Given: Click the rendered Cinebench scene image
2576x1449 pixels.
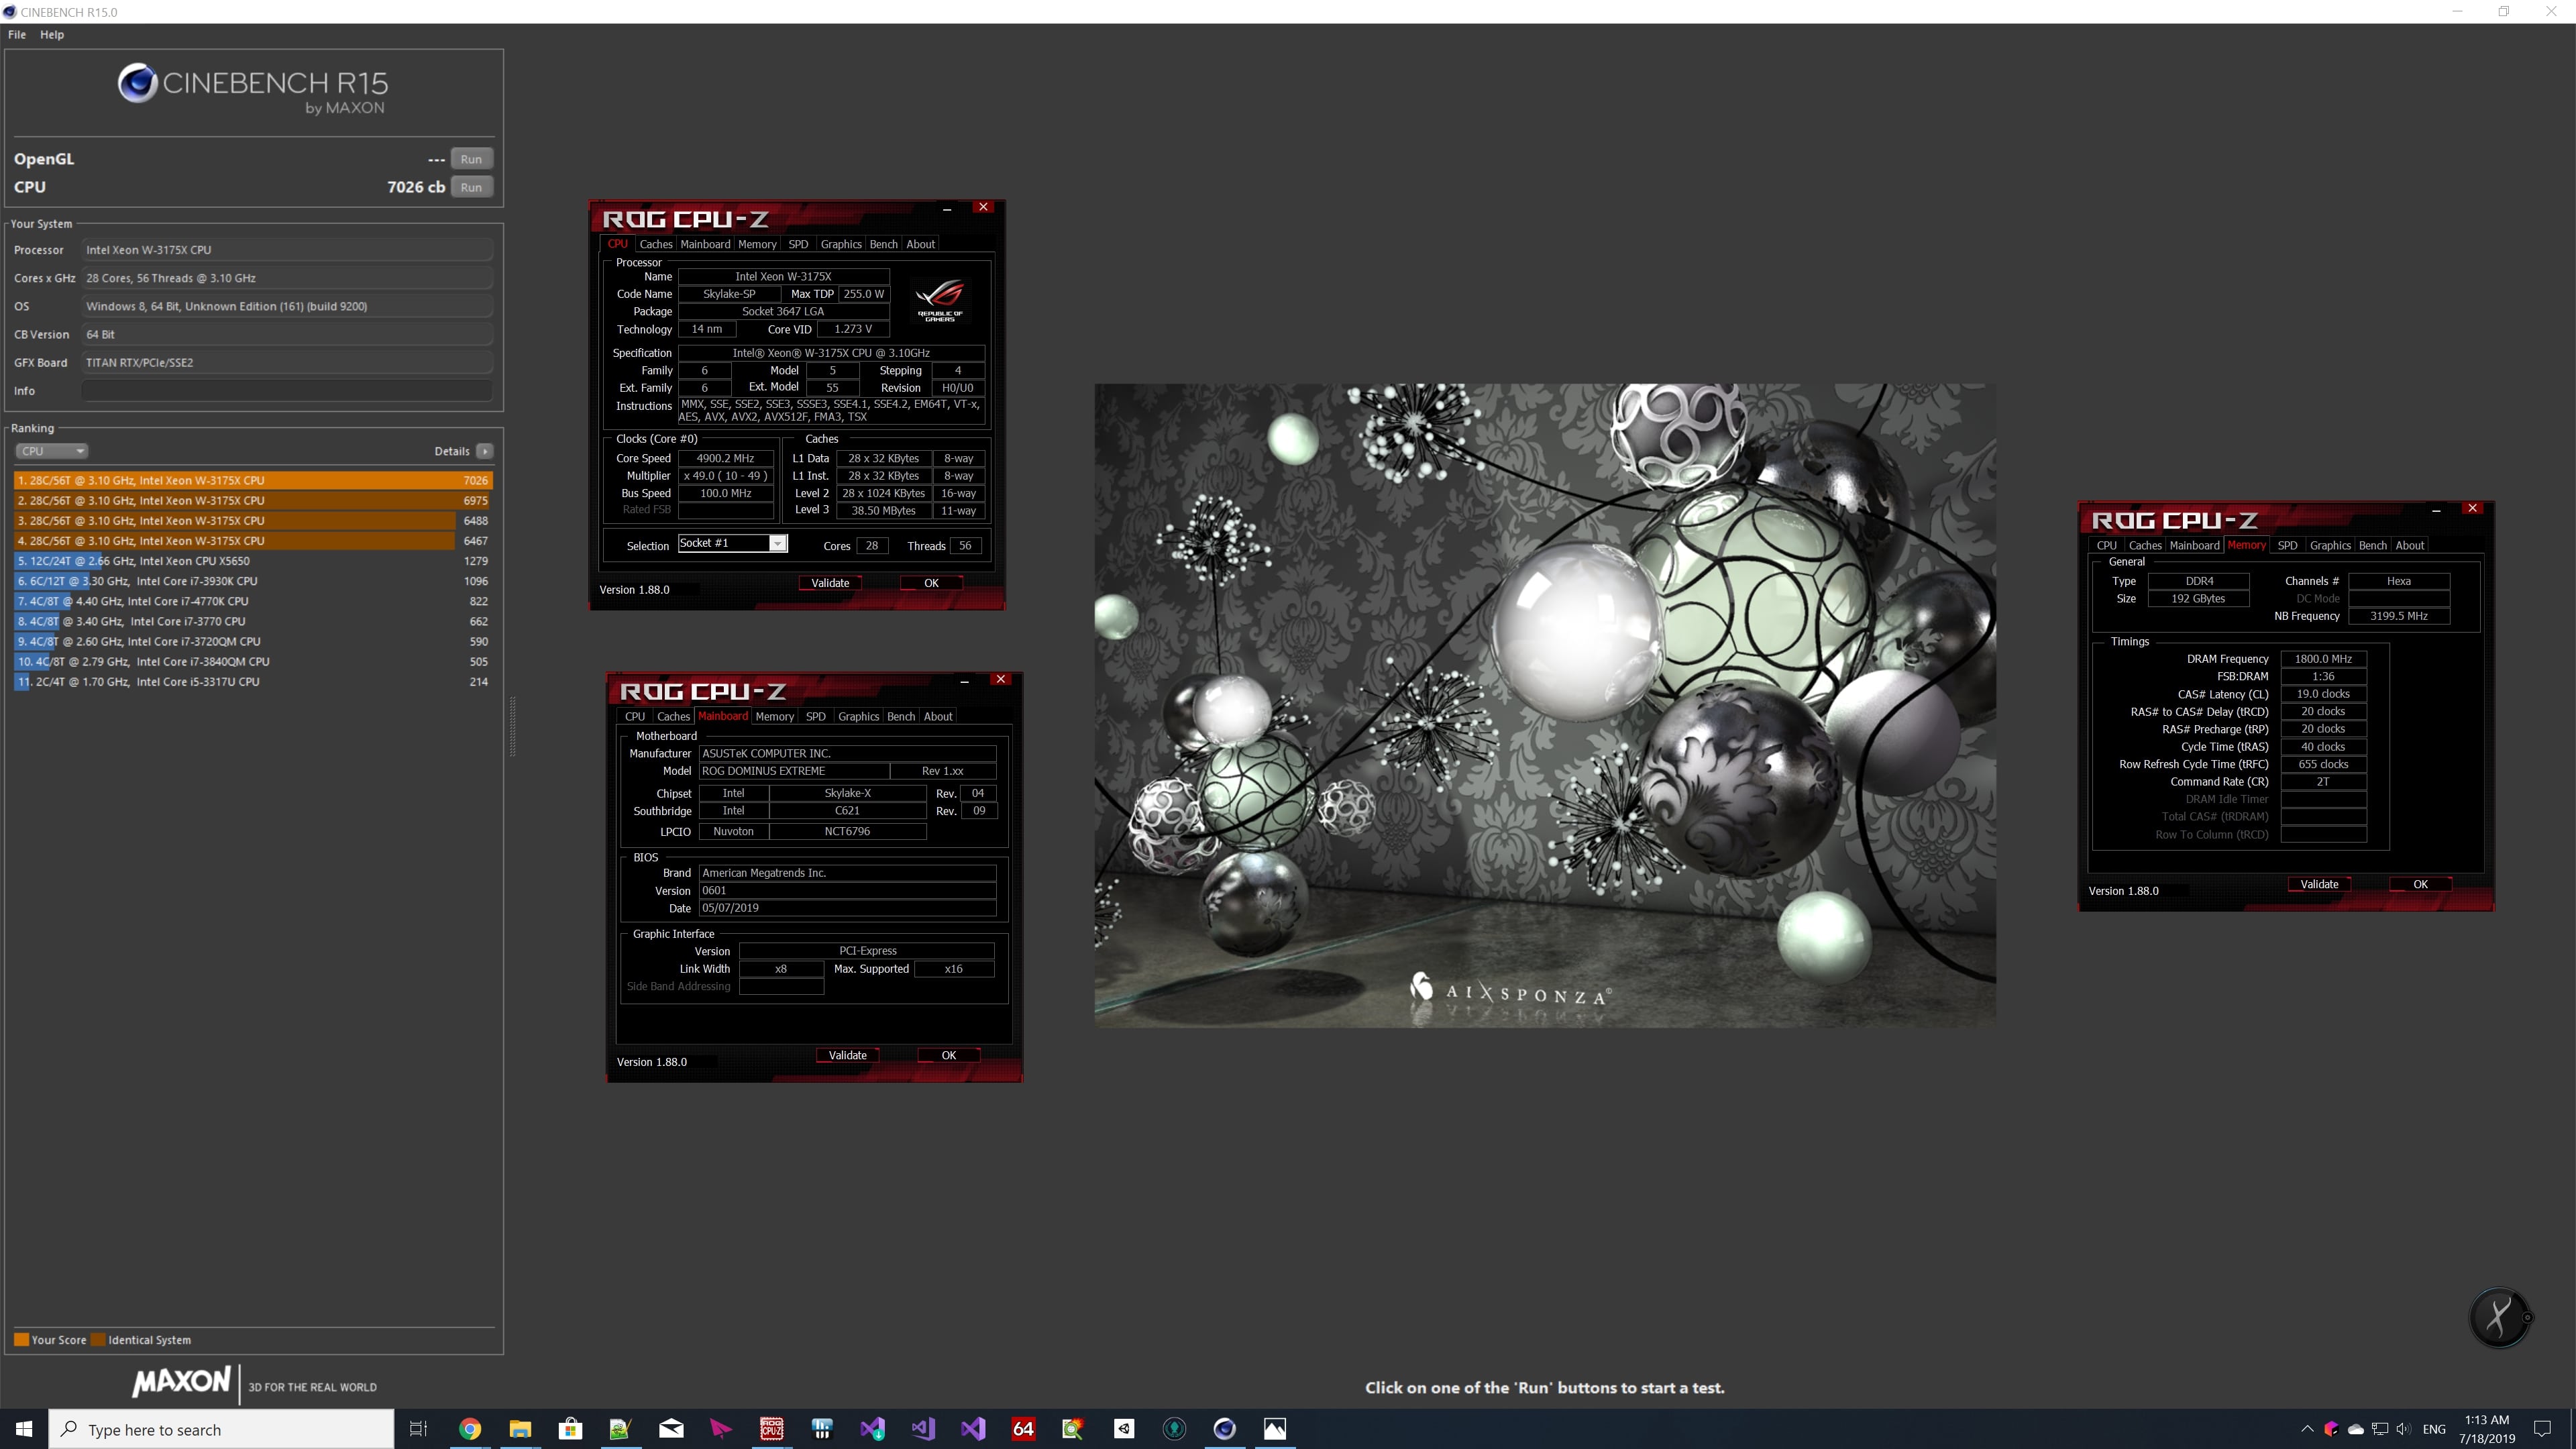Looking at the screenshot, I should [1545, 705].
